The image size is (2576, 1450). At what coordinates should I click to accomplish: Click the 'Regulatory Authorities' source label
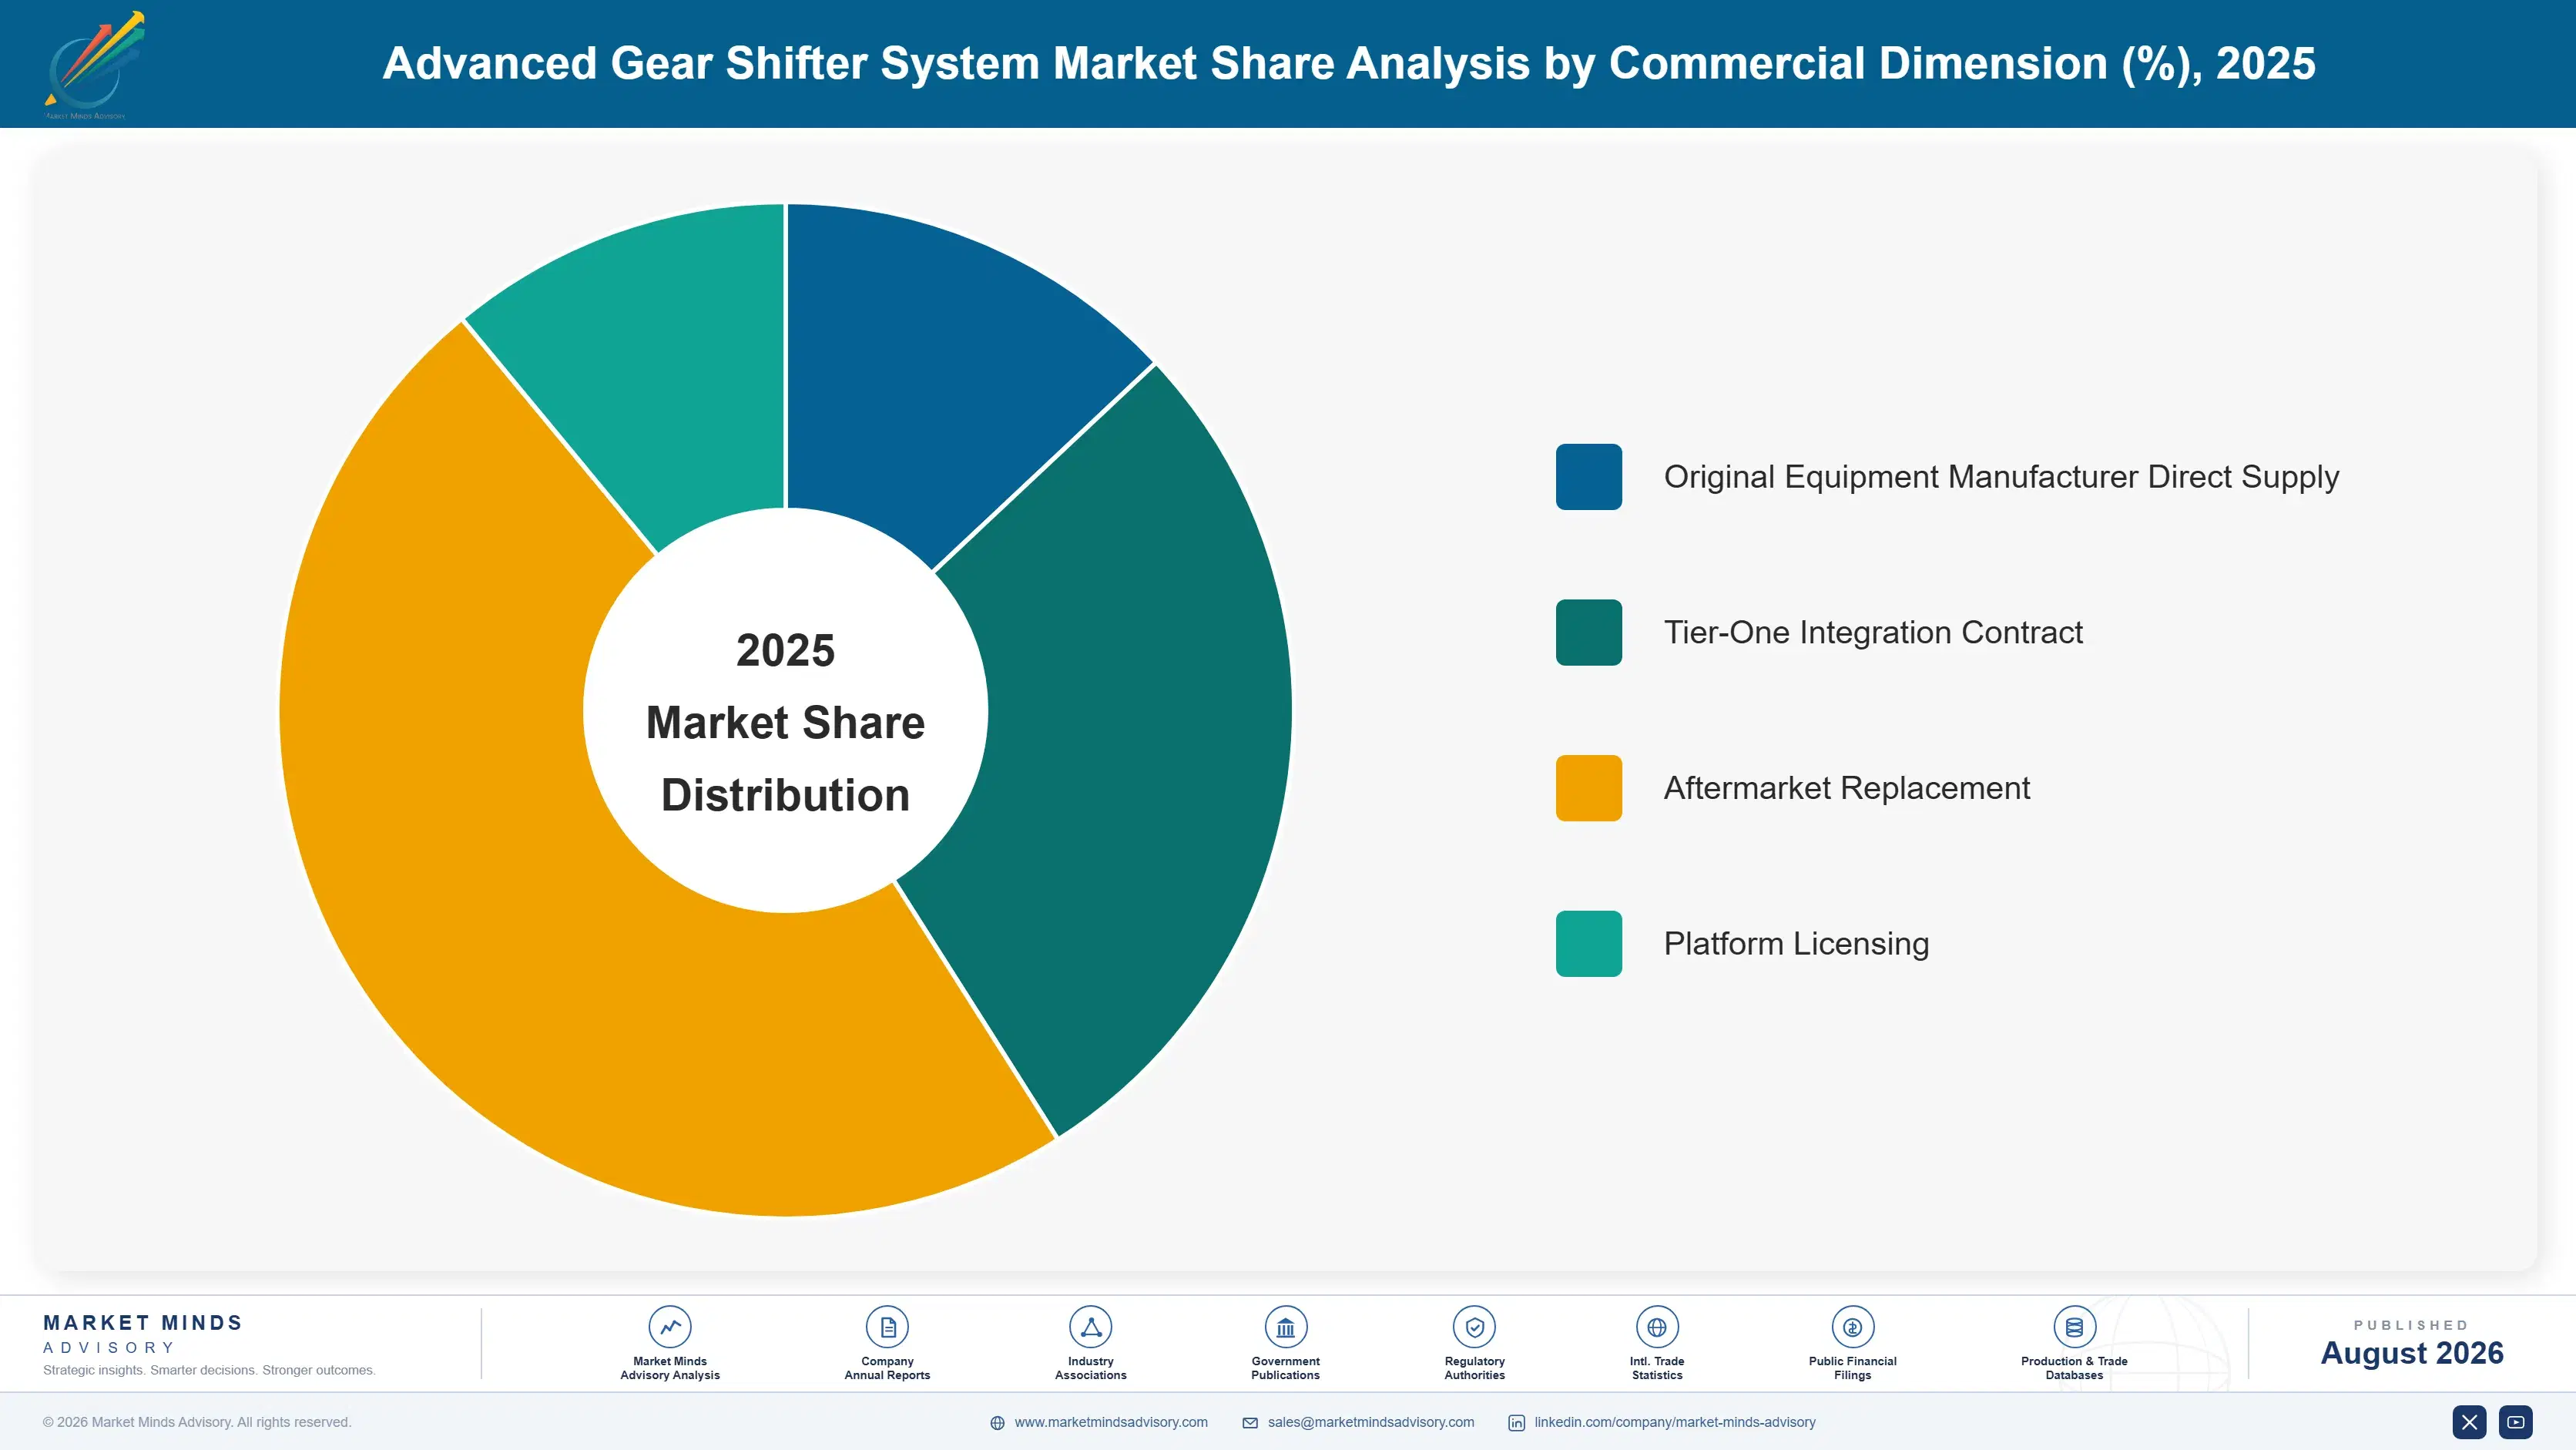point(1474,1368)
